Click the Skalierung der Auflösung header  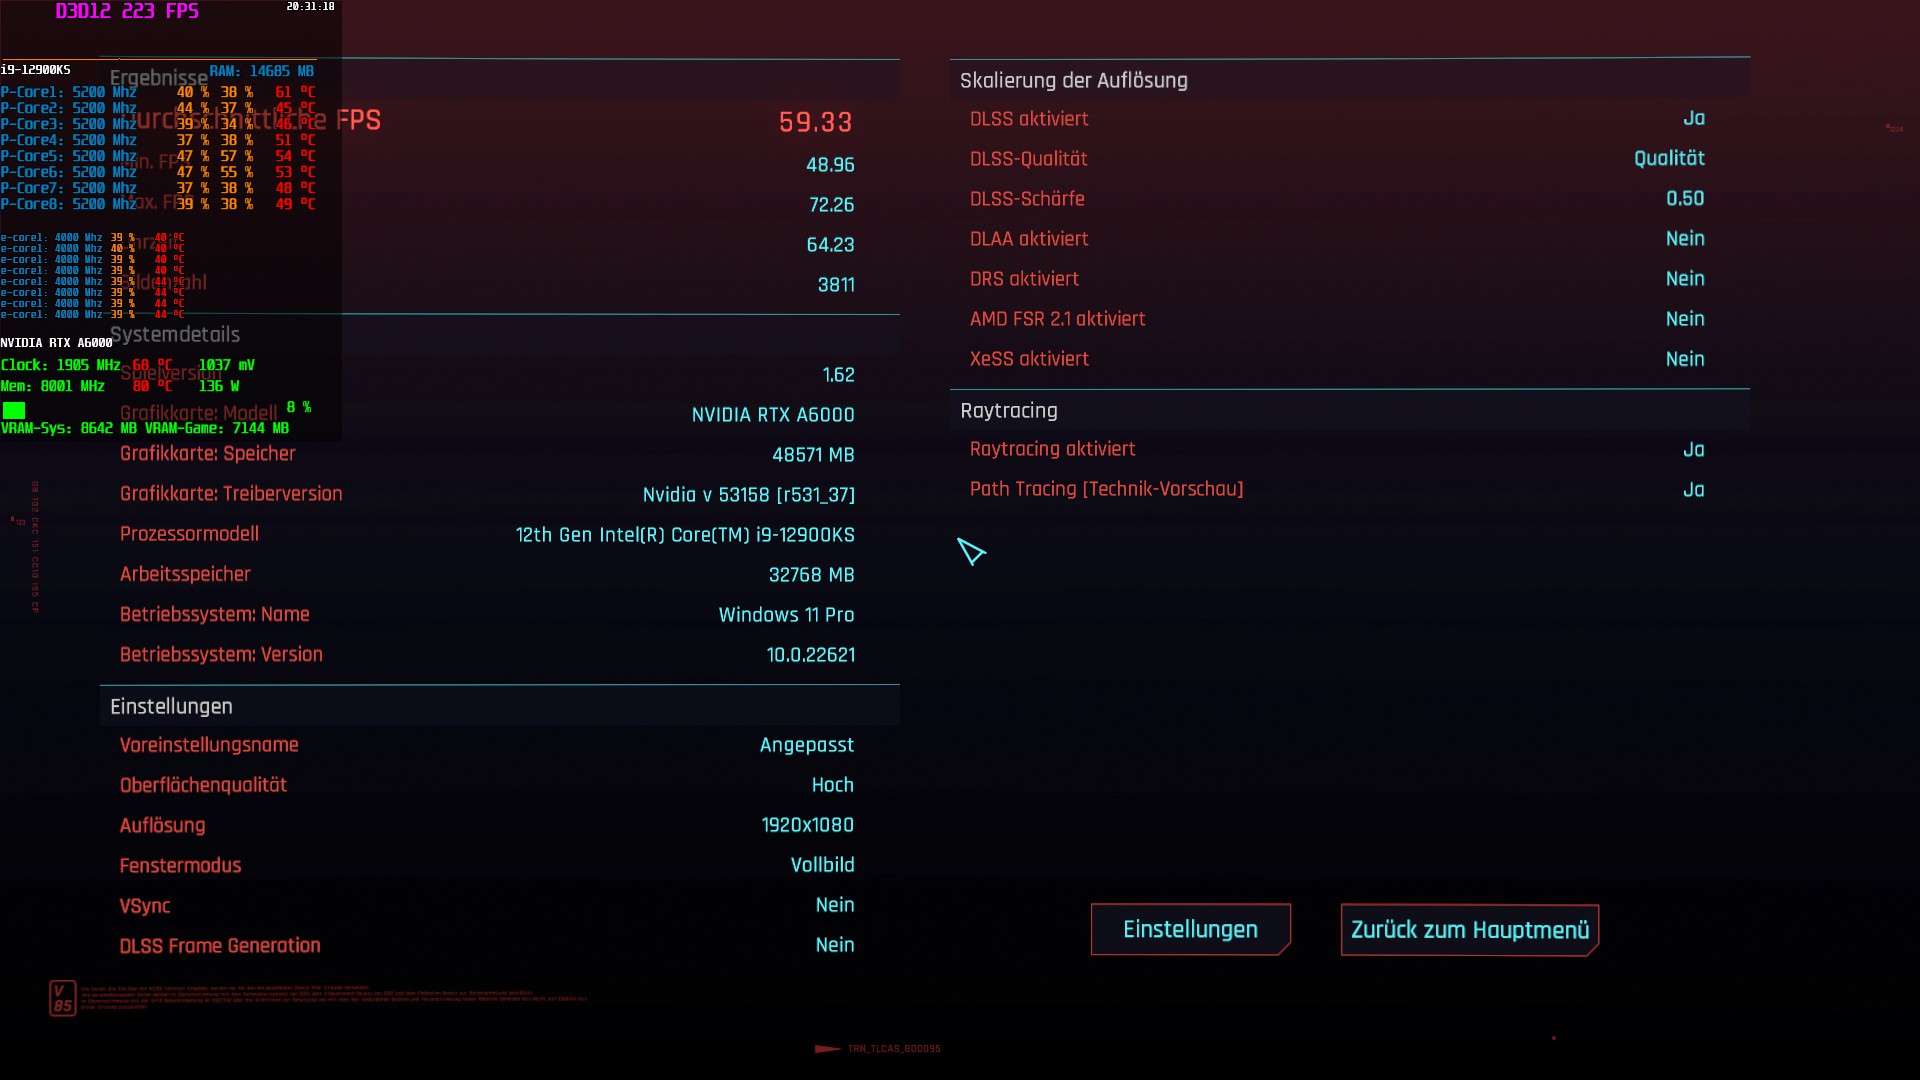click(1073, 81)
